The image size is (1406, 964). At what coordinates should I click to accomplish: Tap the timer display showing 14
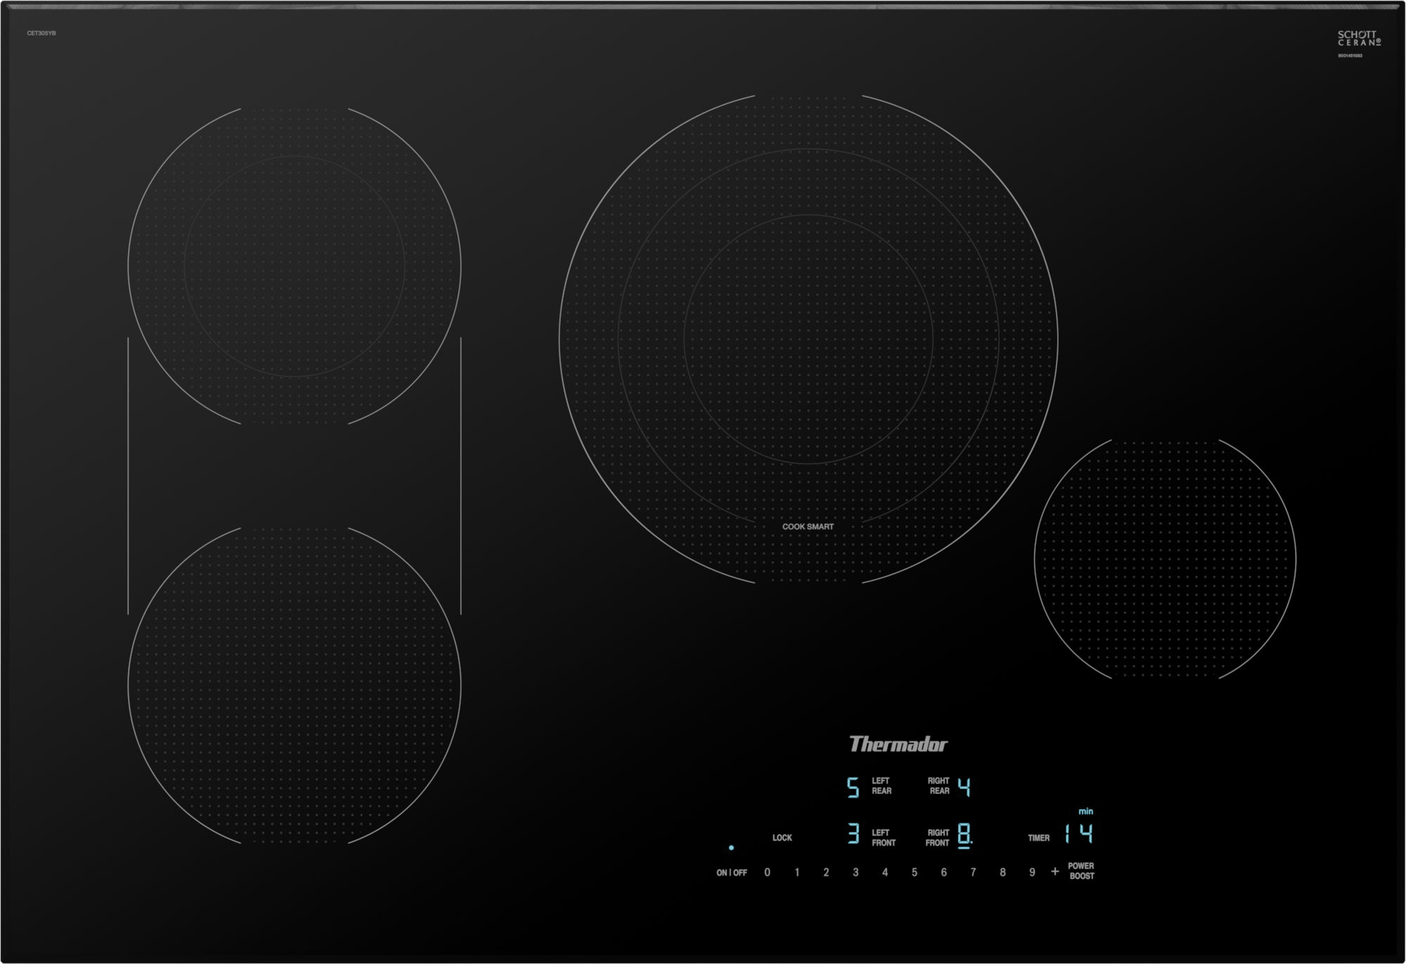point(1079,834)
